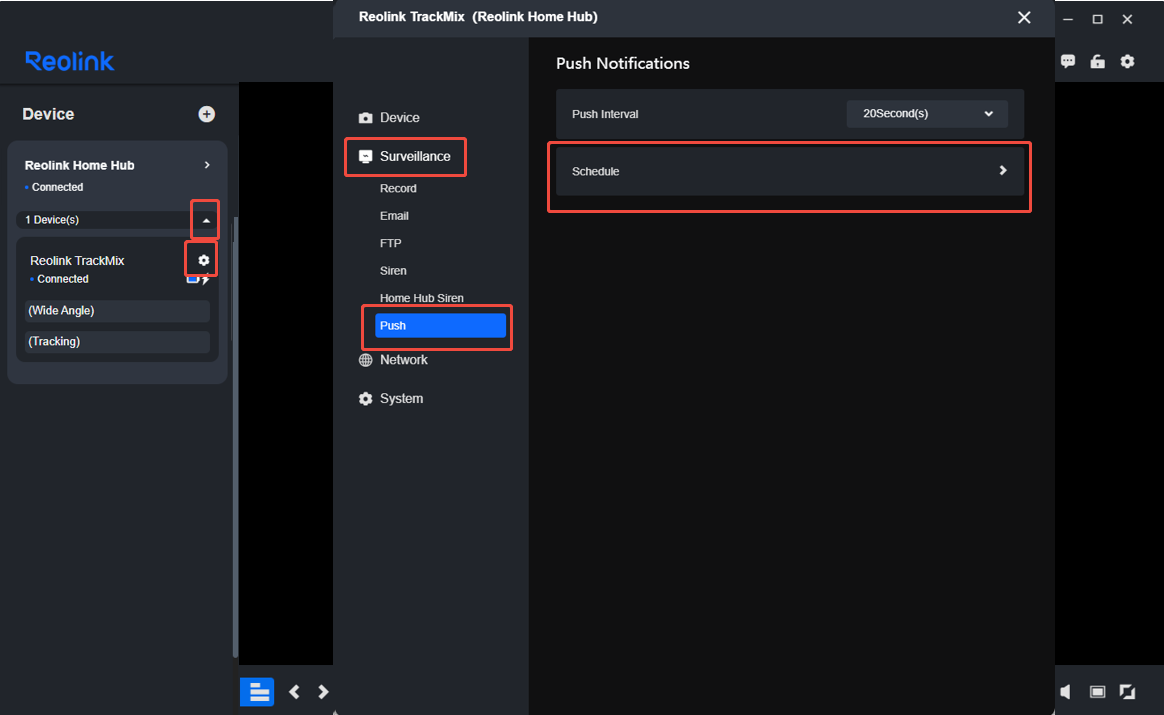1164x715 pixels.
Task: Open the Record submenu item
Action: pos(398,189)
